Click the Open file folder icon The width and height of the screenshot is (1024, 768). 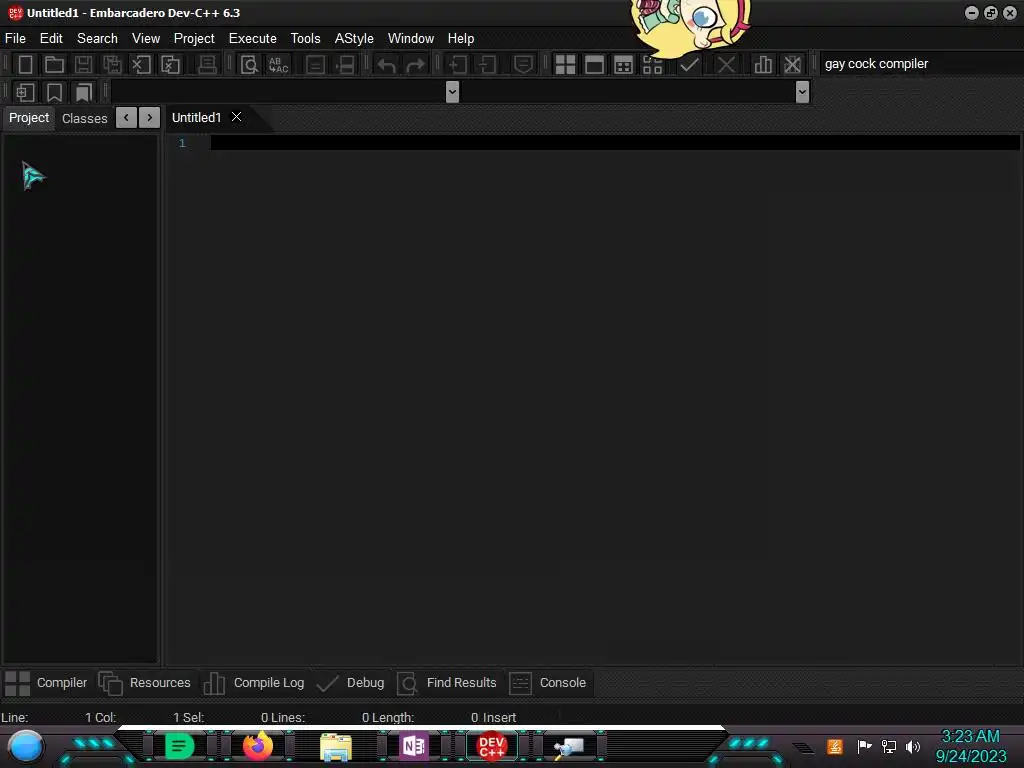point(54,64)
